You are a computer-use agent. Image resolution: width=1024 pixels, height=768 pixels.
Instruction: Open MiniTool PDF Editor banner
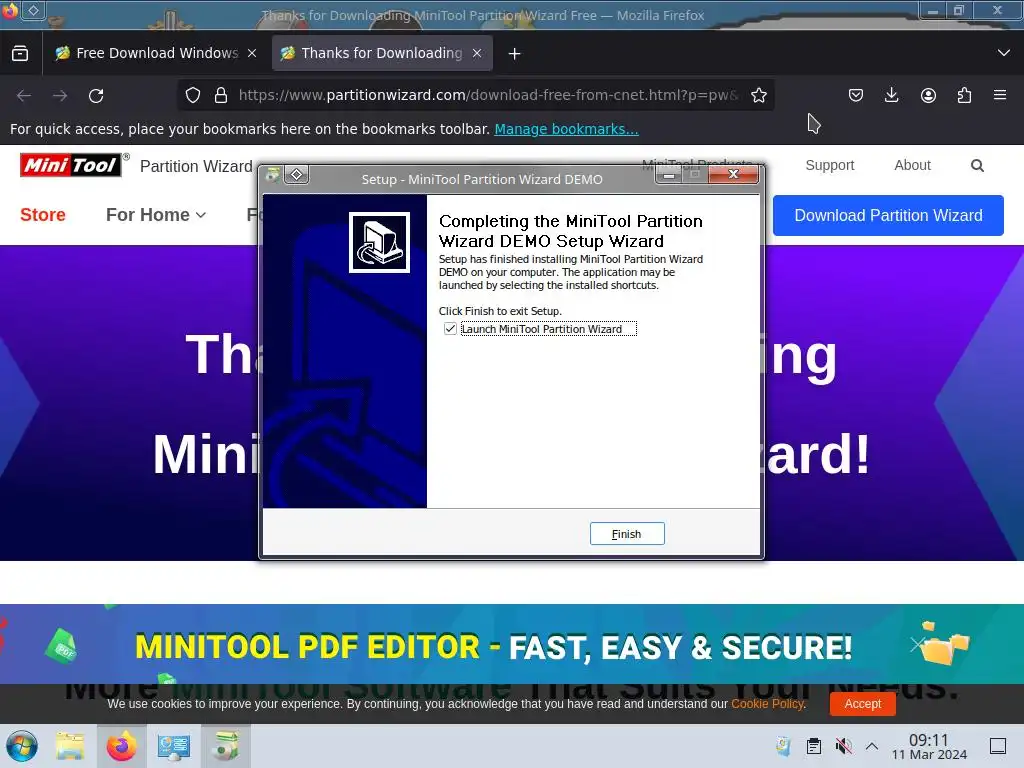coord(512,644)
